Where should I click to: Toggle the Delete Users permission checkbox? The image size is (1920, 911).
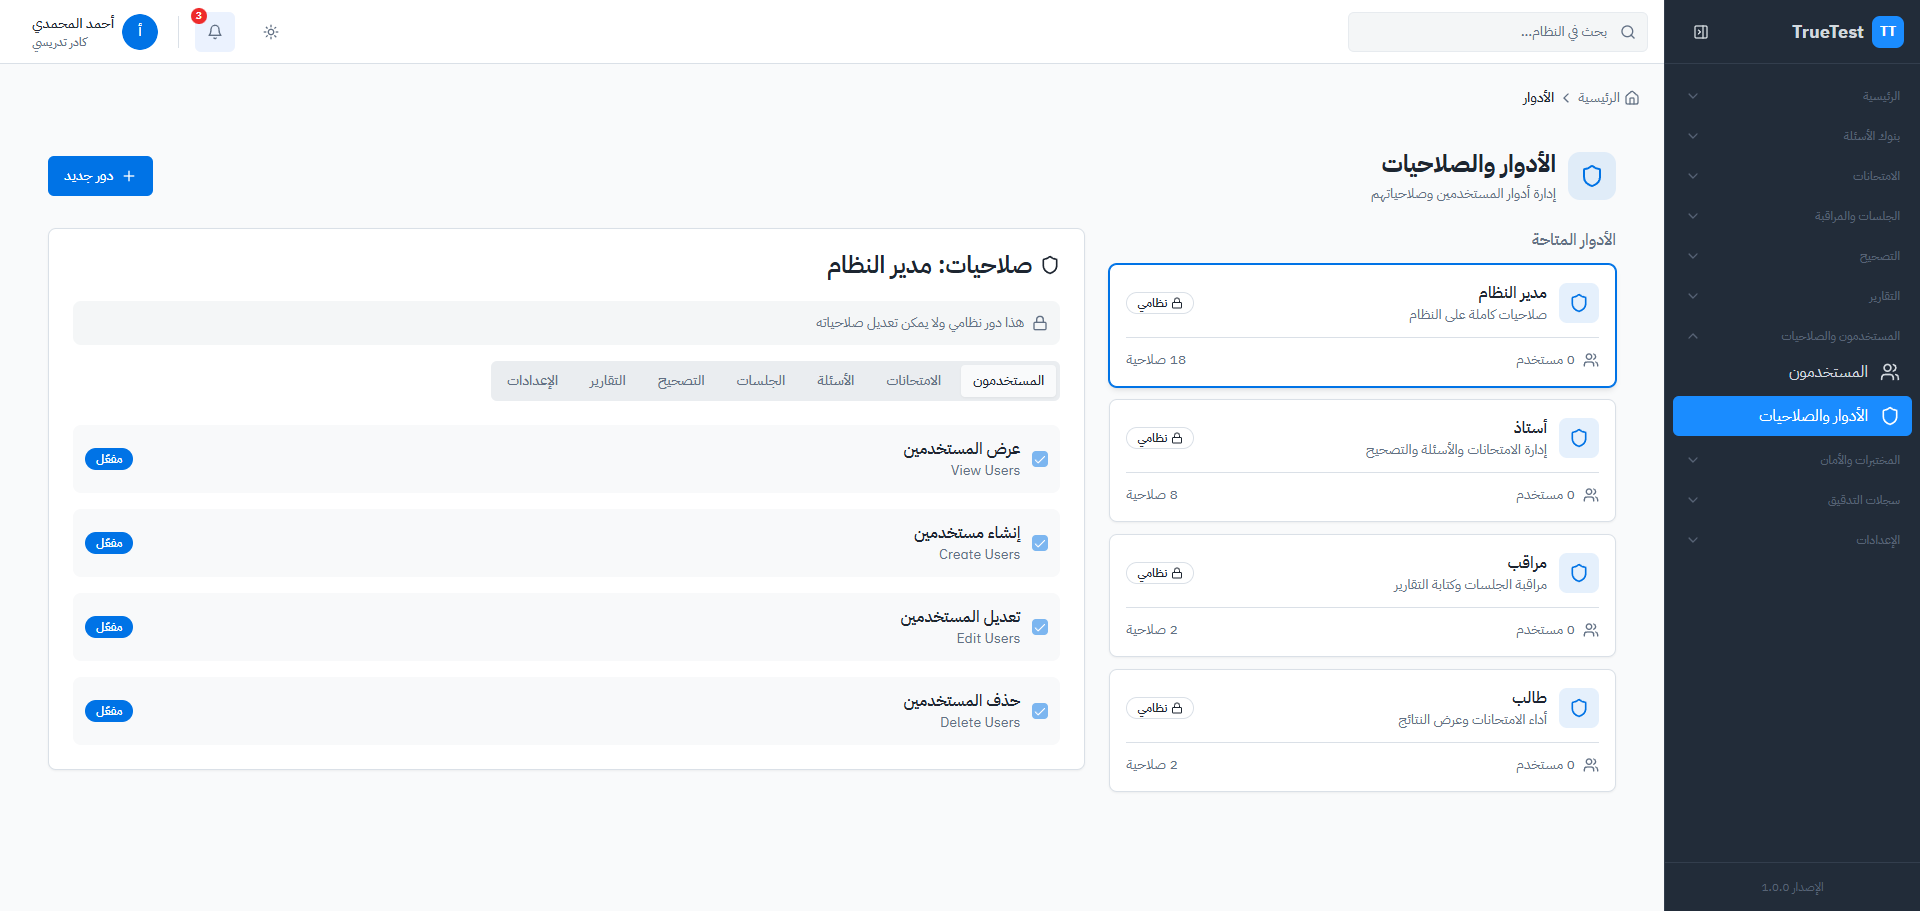(x=1040, y=711)
